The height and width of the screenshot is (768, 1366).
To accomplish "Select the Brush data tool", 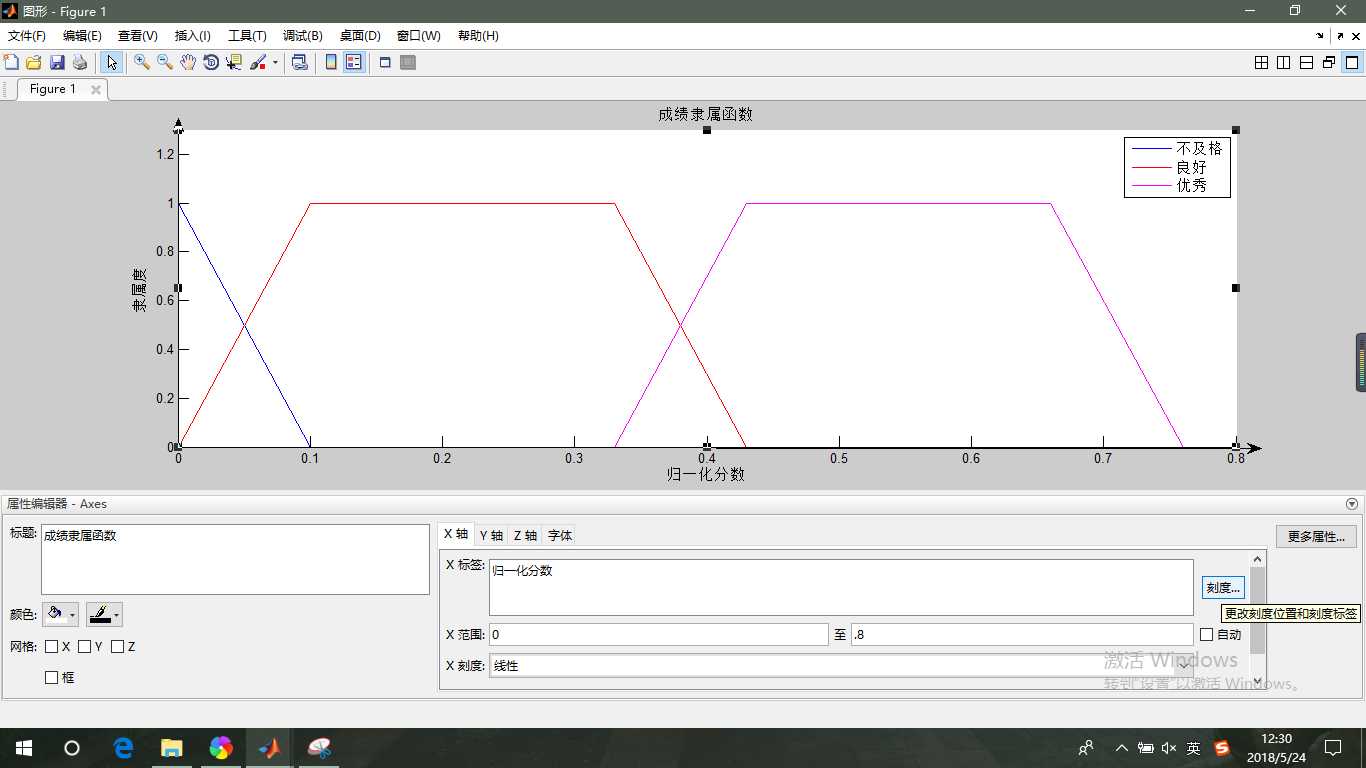I will click(x=258, y=62).
